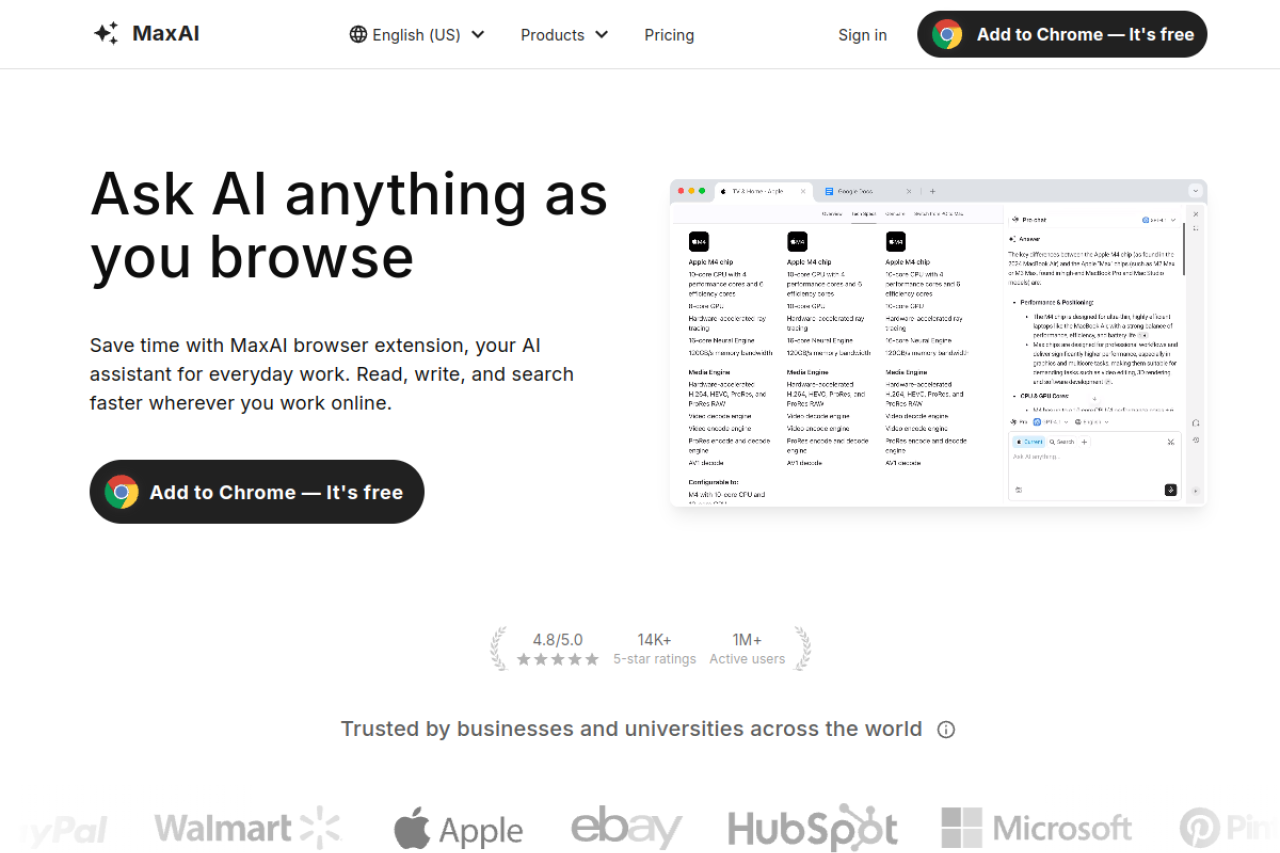The height and width of the screenshot is (853, 1280).
Task: Open the Products dropdown menu
Action: pos(564,34)
